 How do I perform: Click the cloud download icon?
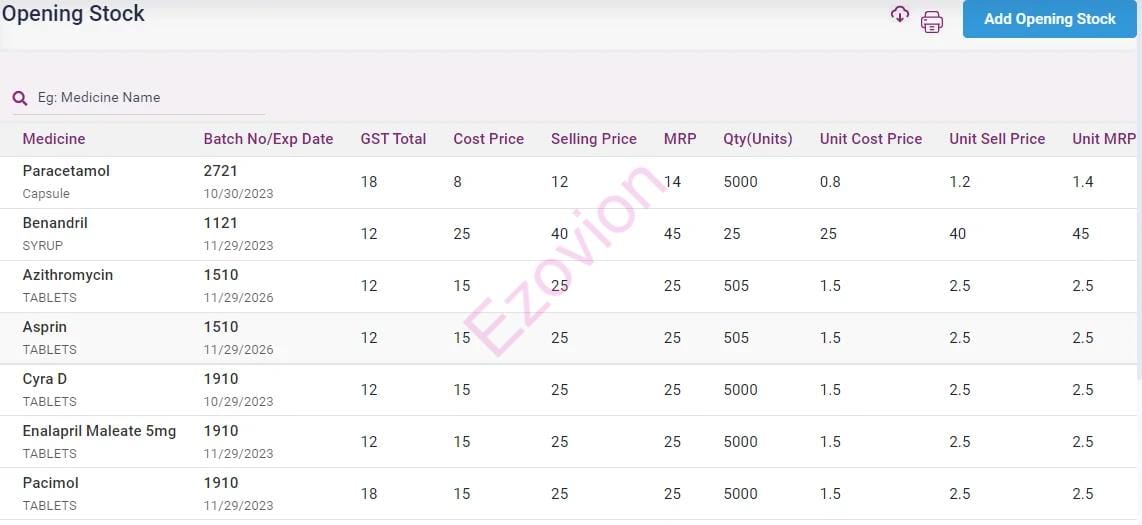pos(900,14)
